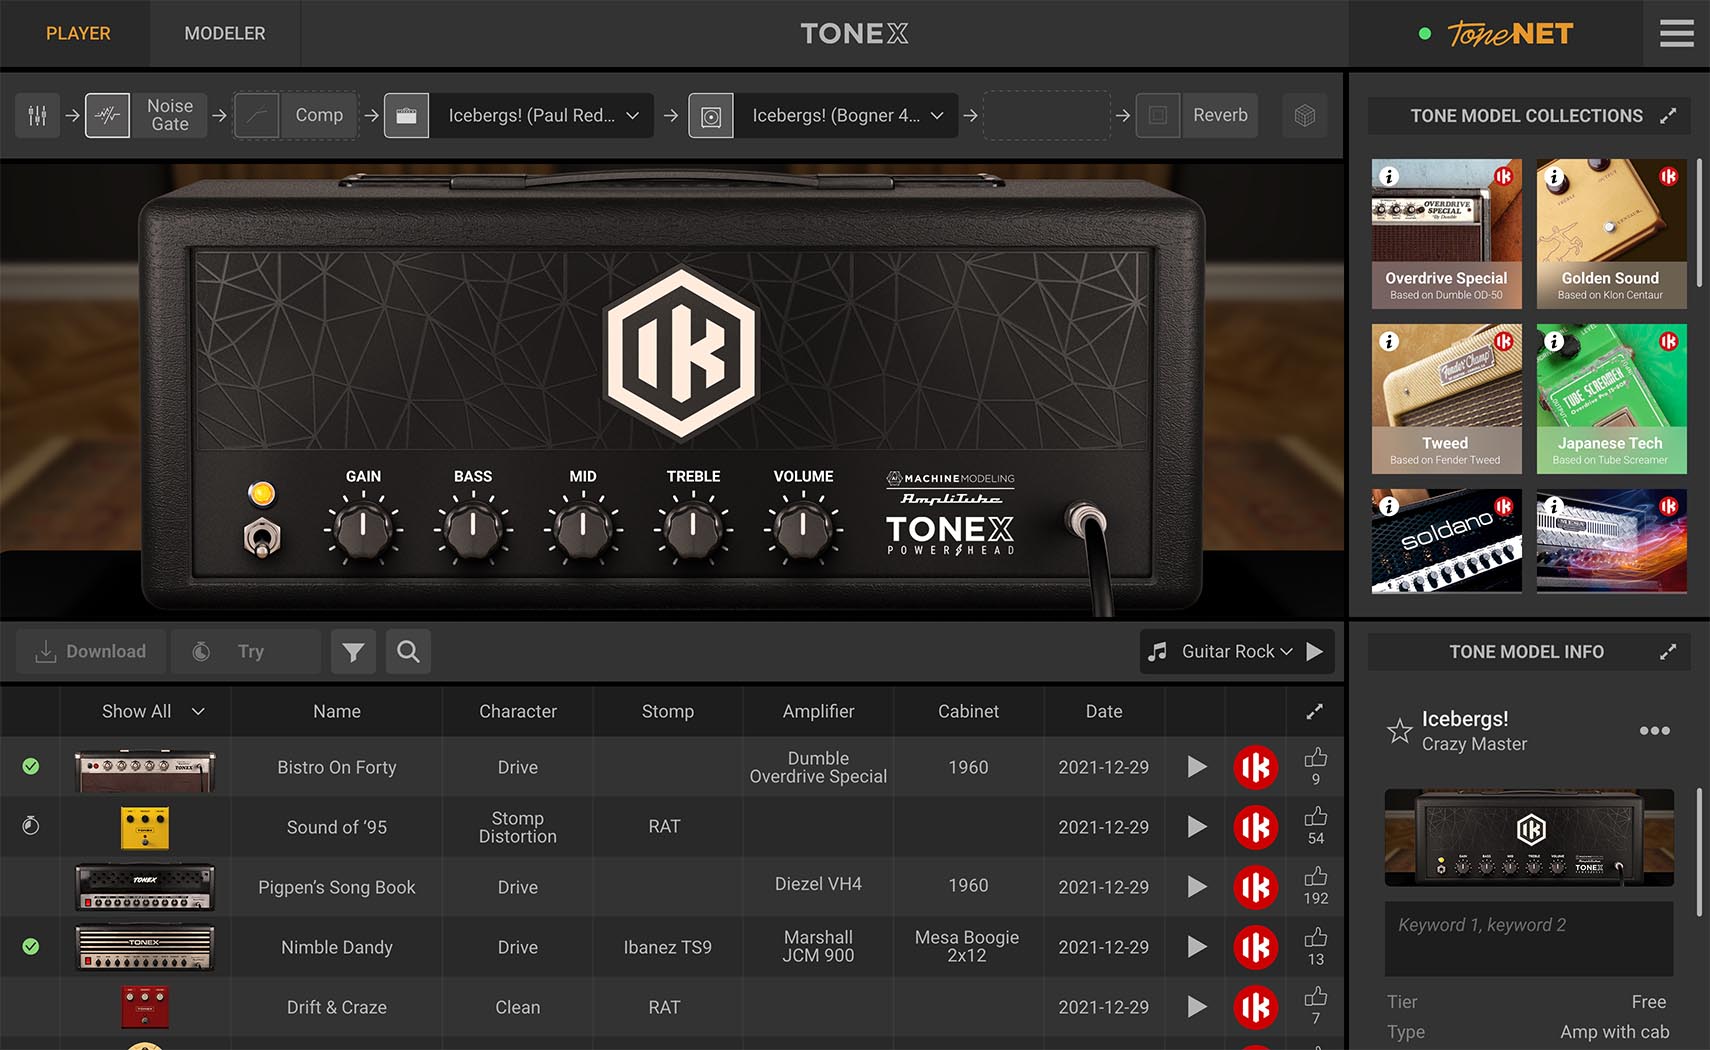Image resolution: width=1710 pixels, height=1050 pixels.
Task: Open the search magnifier icon
Action: coord(408,652)
